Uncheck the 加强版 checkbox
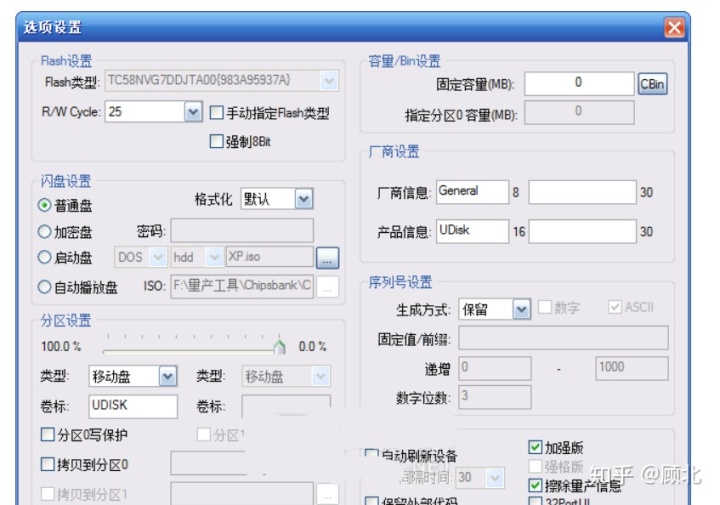Screen dimensions: 720x505 coord(535,447)
